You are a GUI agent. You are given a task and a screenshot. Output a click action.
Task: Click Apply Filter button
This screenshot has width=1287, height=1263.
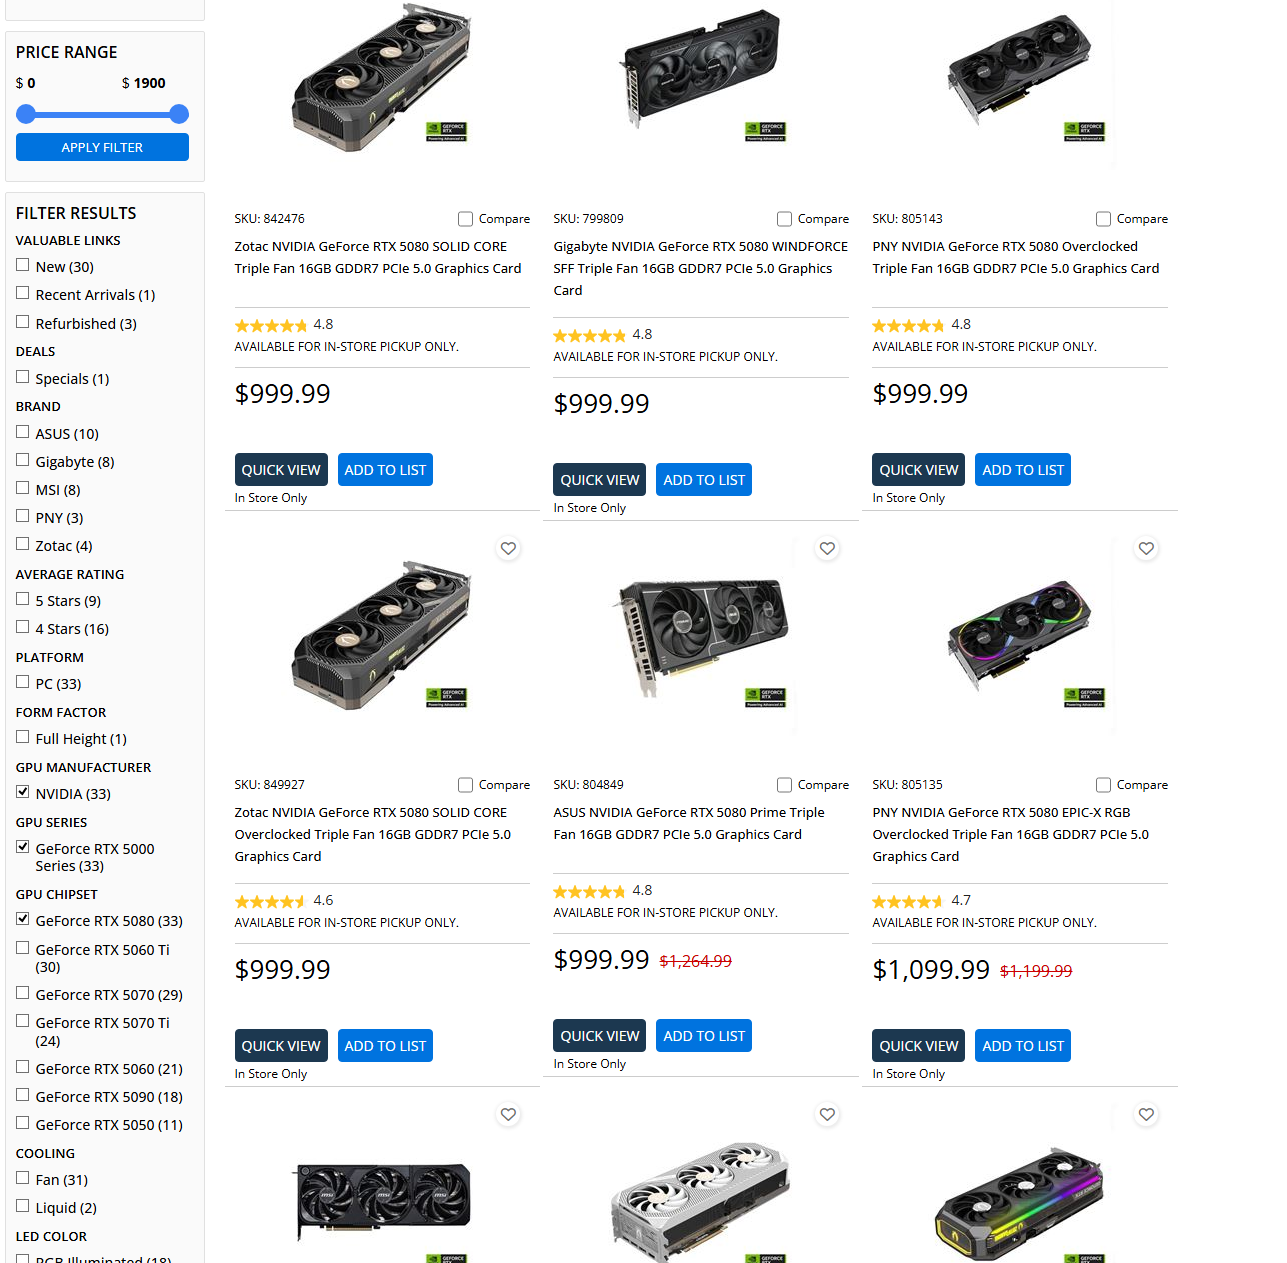pyautogui.click(x=102, y=147)
